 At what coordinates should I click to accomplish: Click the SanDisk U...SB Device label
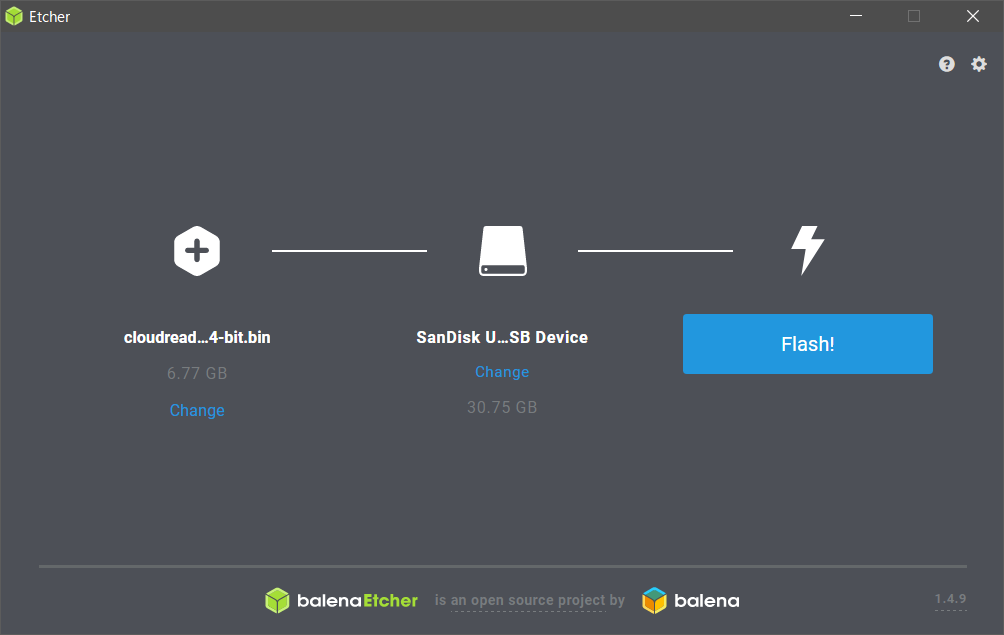click(x=502, y=337)
